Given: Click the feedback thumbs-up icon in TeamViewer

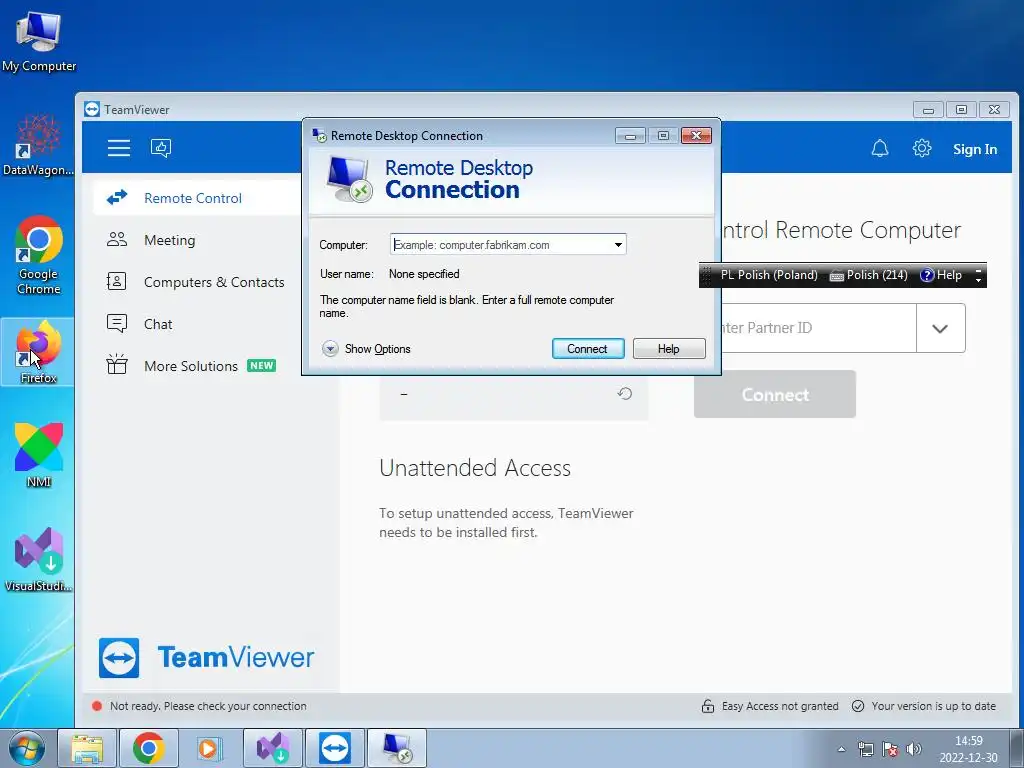Looking at the screenshot, I should pyautogui.click(x=161, y=148).
